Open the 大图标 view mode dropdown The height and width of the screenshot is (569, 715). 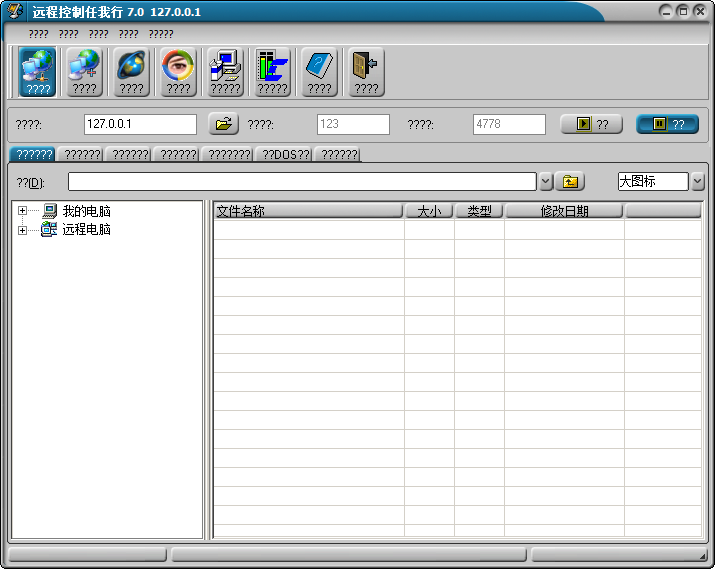click(697, 182)
